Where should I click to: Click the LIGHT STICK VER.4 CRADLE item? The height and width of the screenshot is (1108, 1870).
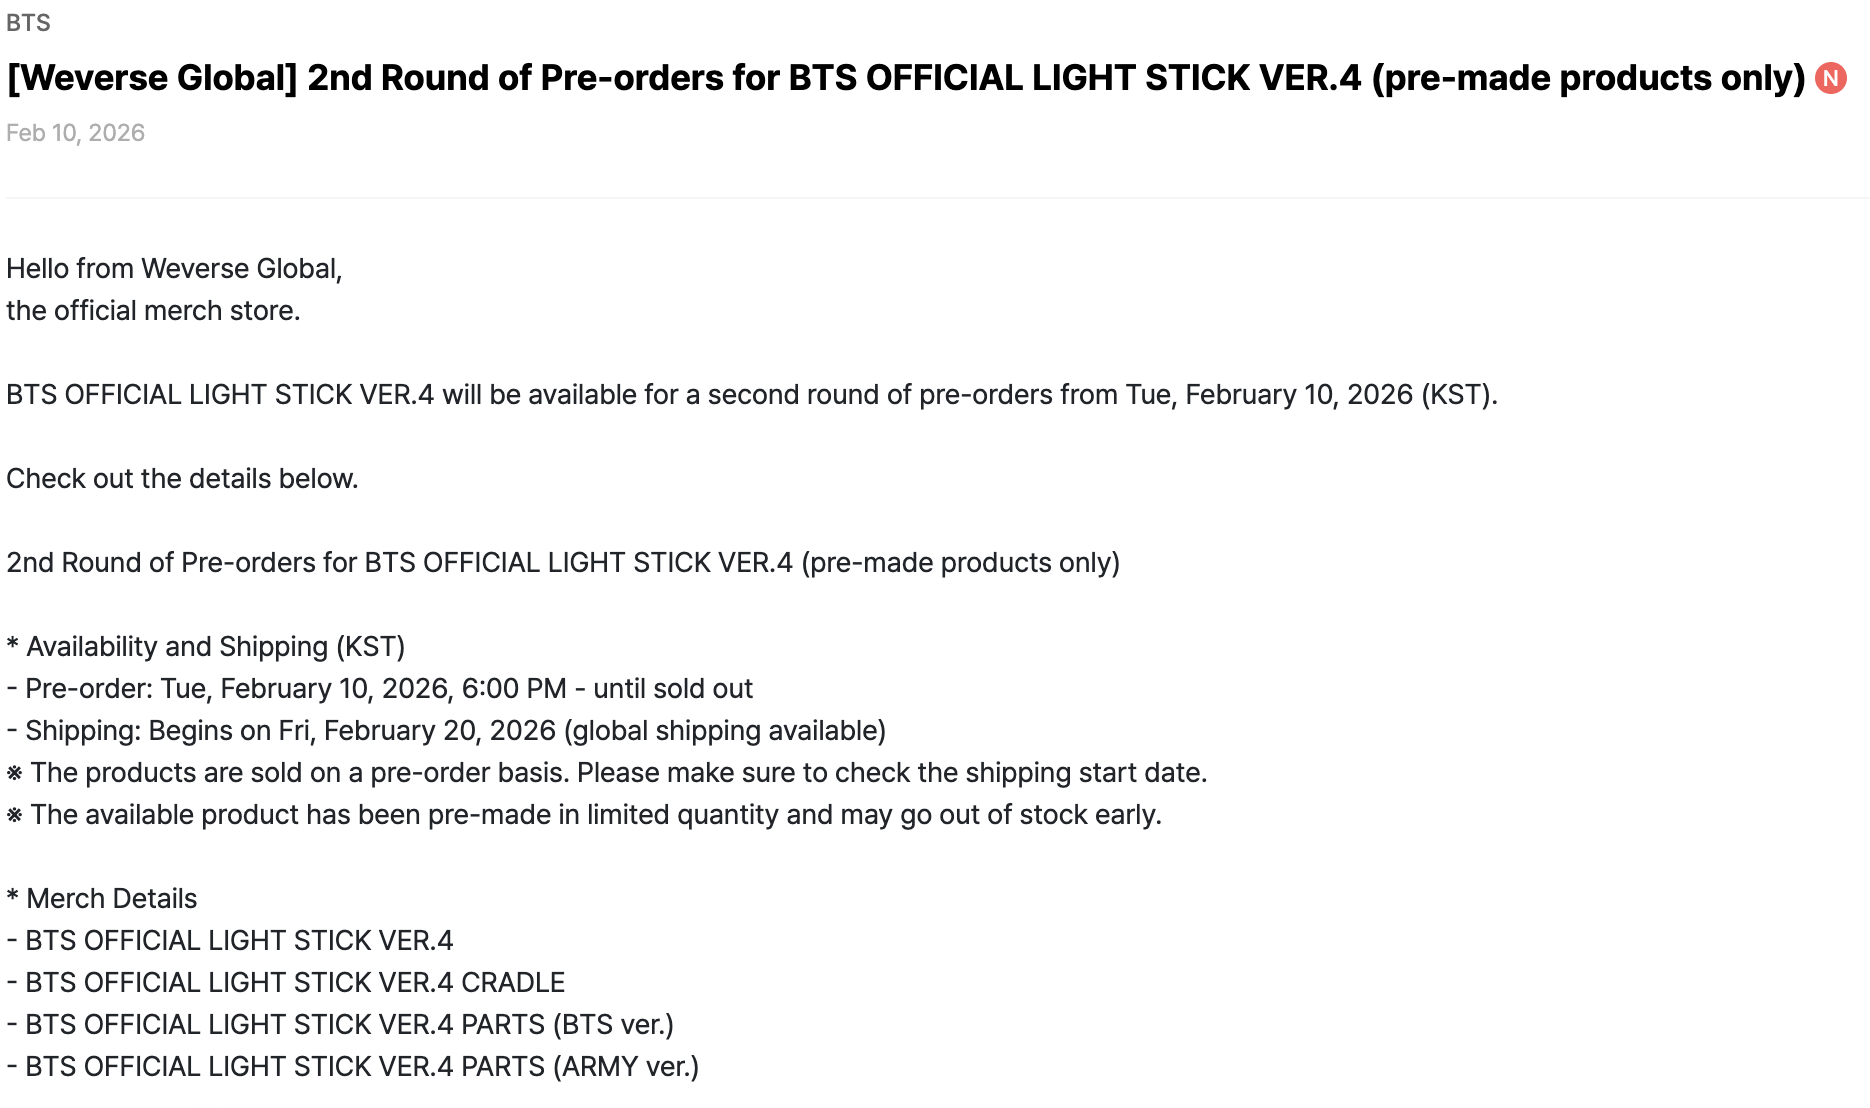pyautogui.click(x=286, y=983)
